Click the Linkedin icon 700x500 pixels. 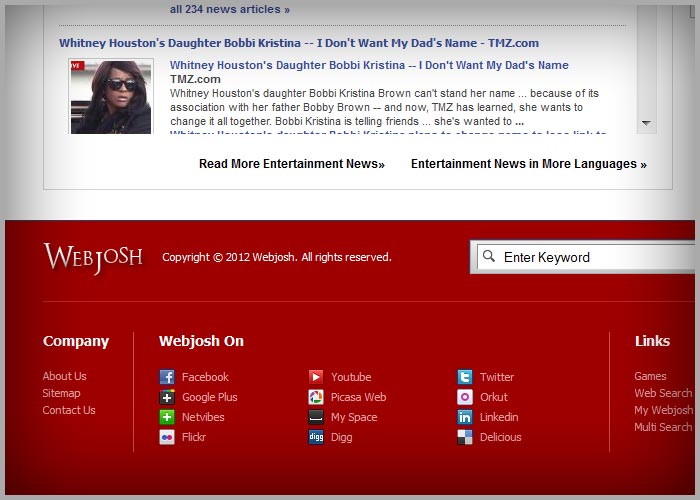click(x=465, y=417)
